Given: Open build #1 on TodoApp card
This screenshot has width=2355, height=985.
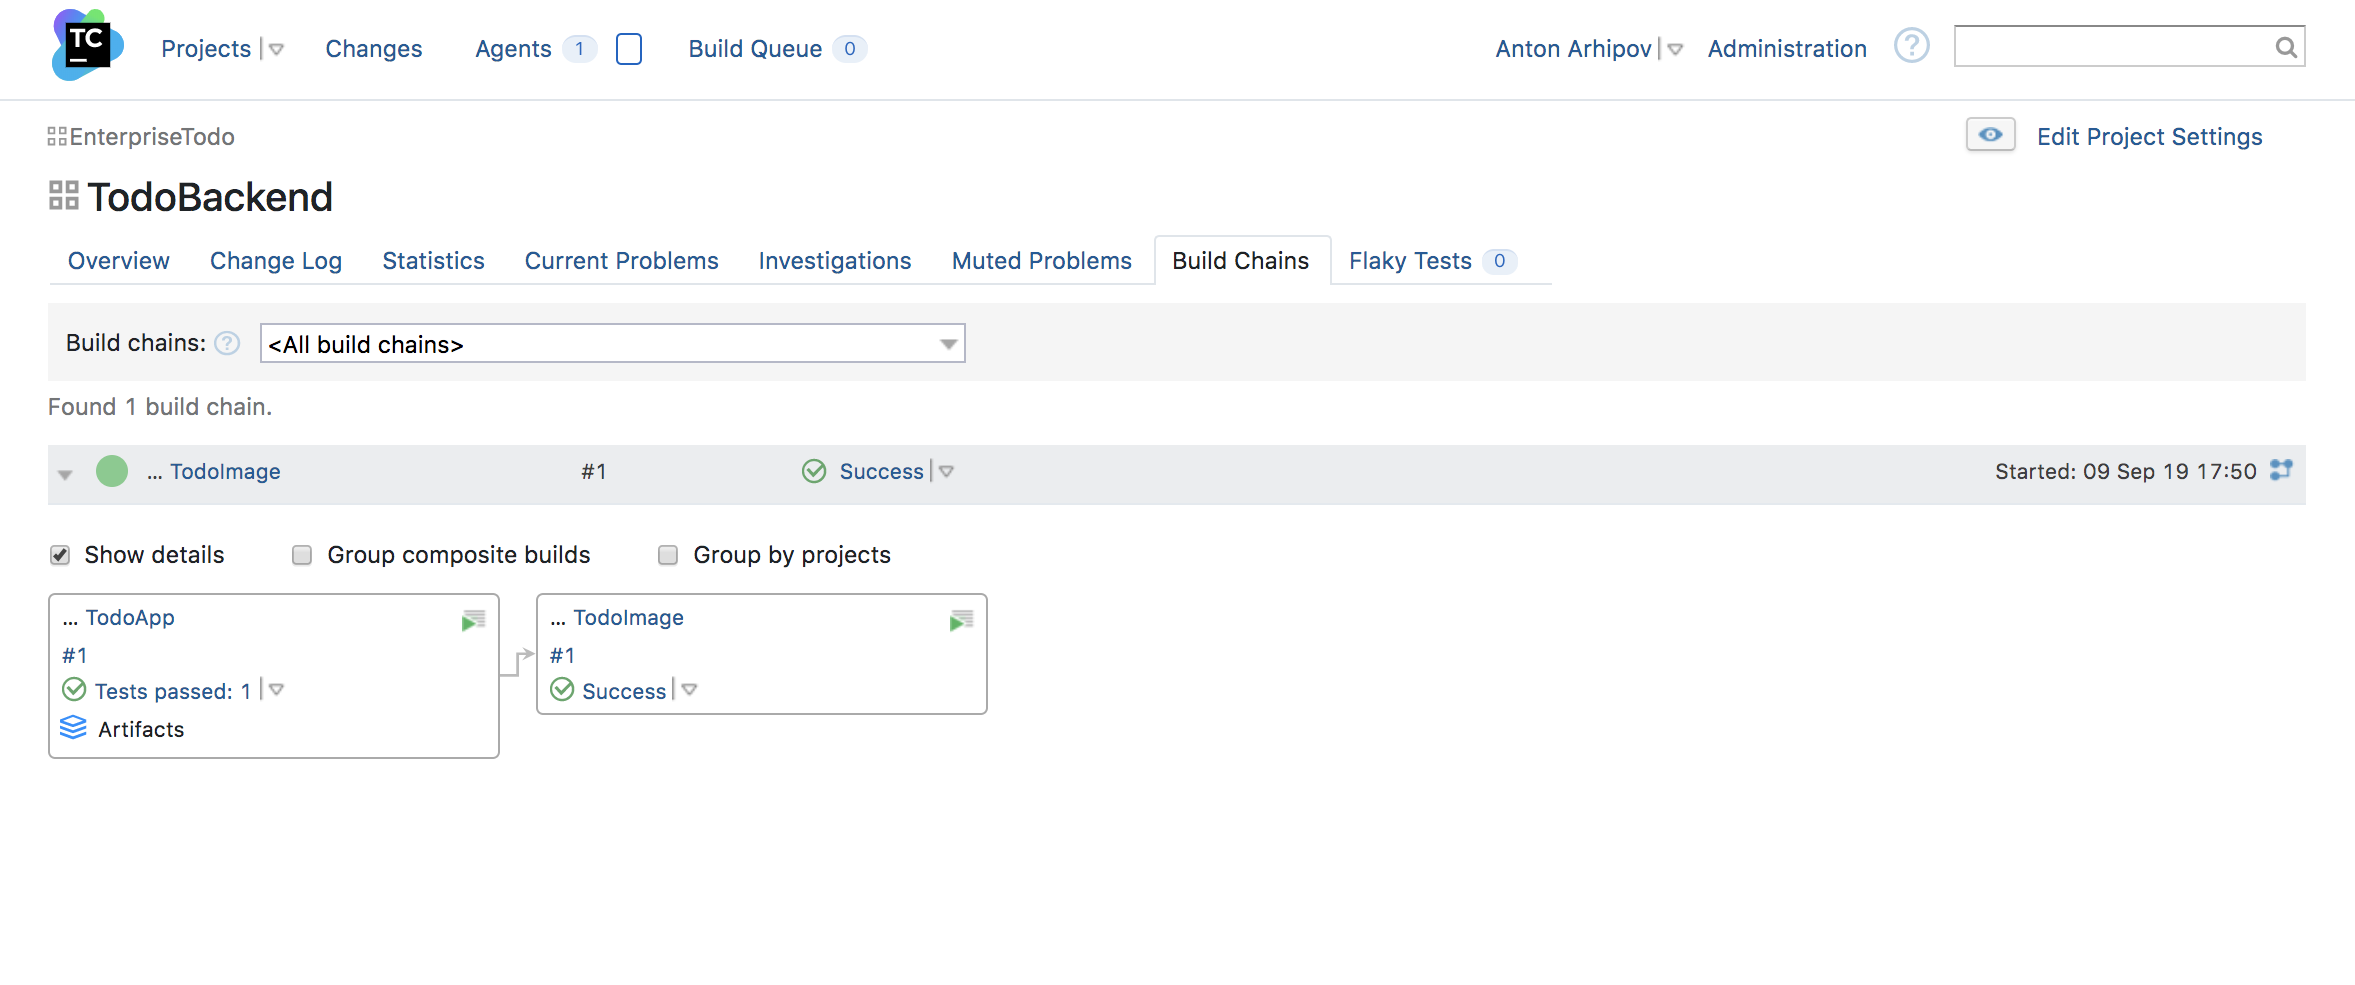Looking at the screenshot, I should pos(75,655).
